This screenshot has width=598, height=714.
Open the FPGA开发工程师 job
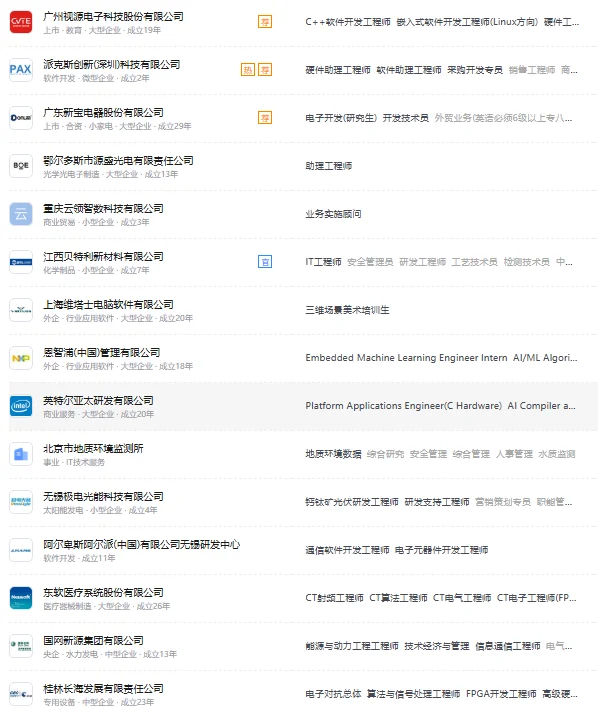[x=501, y=694]
